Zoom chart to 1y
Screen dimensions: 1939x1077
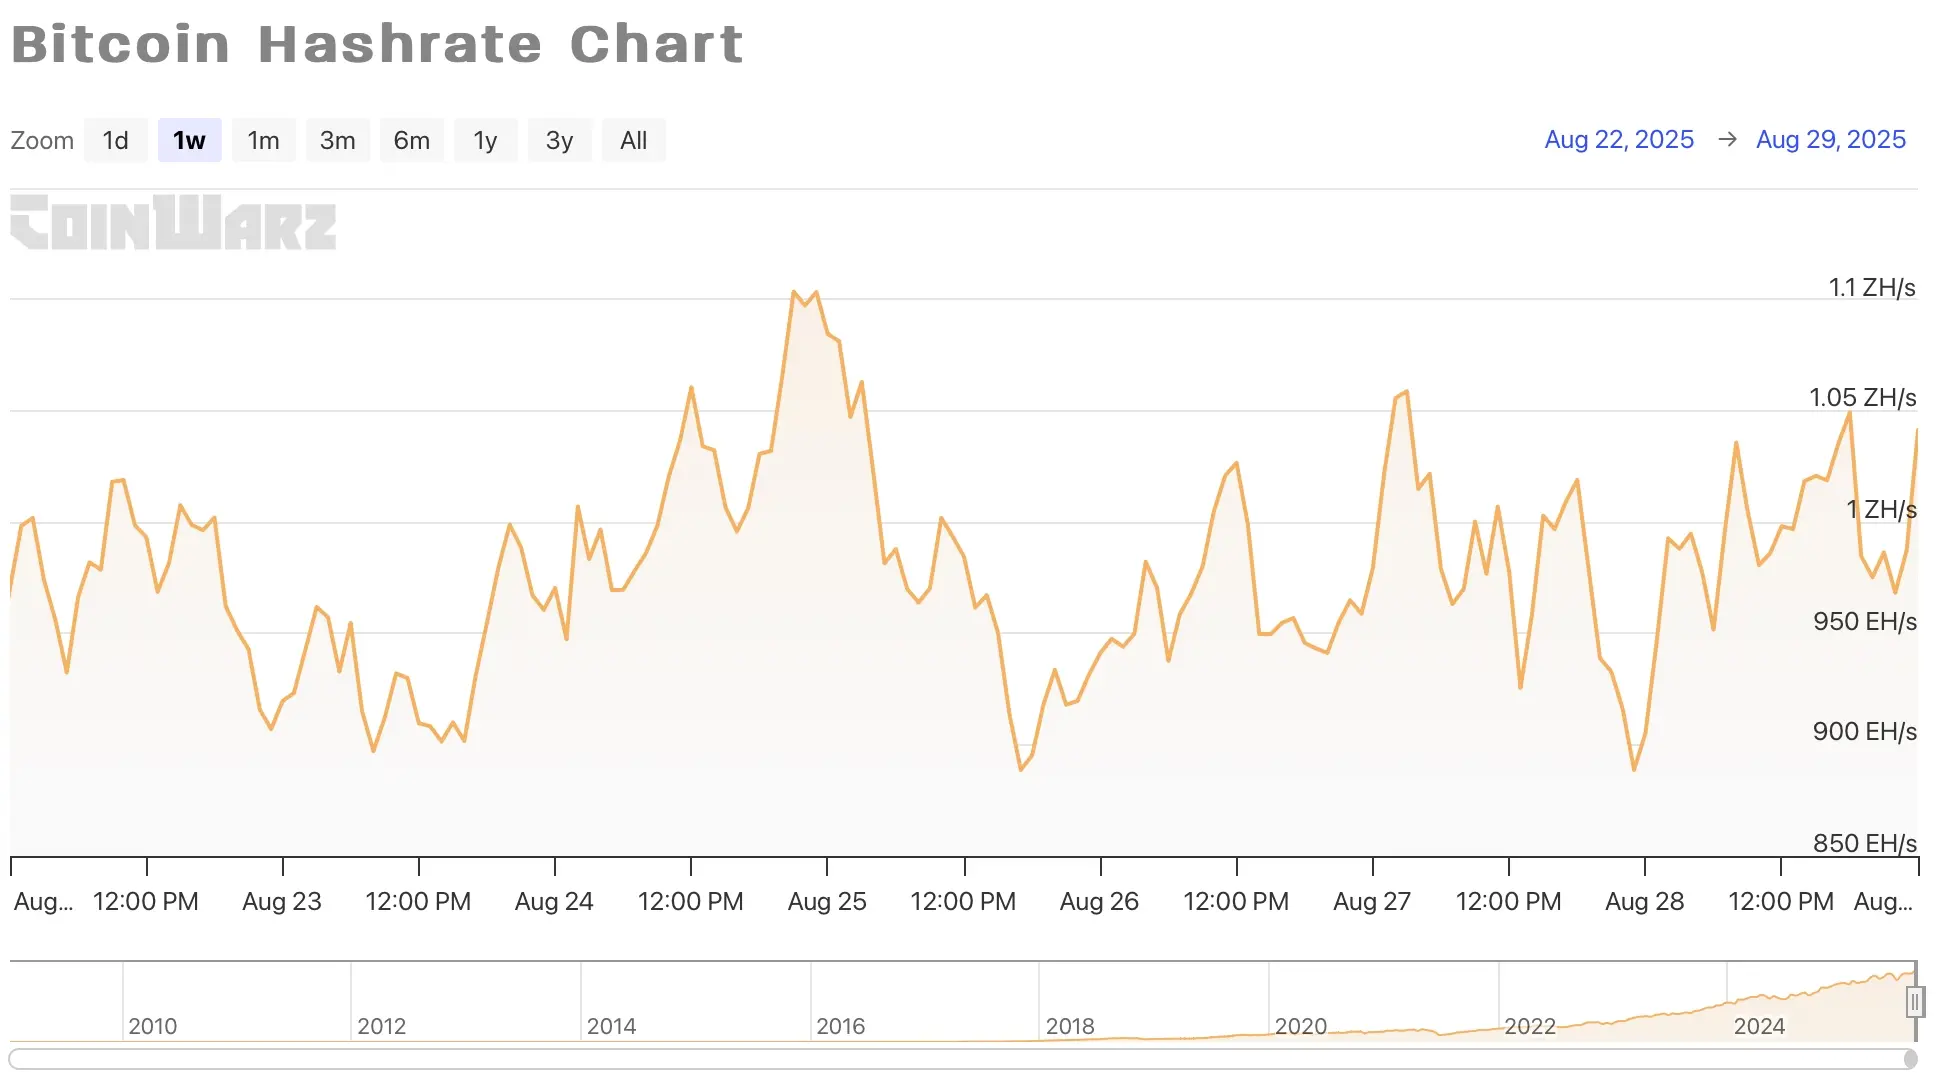(485, 140)
